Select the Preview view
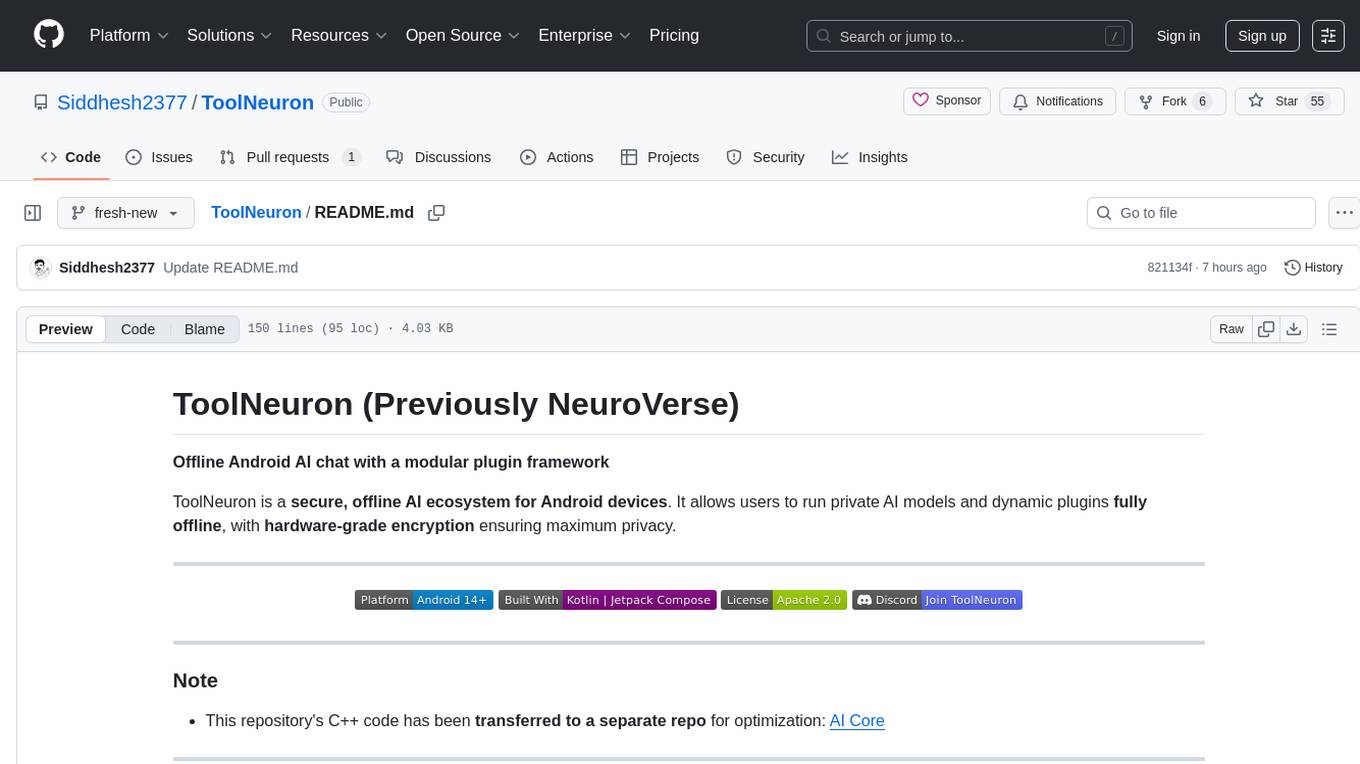The width and height of the screenshot is (1360, 764). pyautogui.click(x=66, y=329)
